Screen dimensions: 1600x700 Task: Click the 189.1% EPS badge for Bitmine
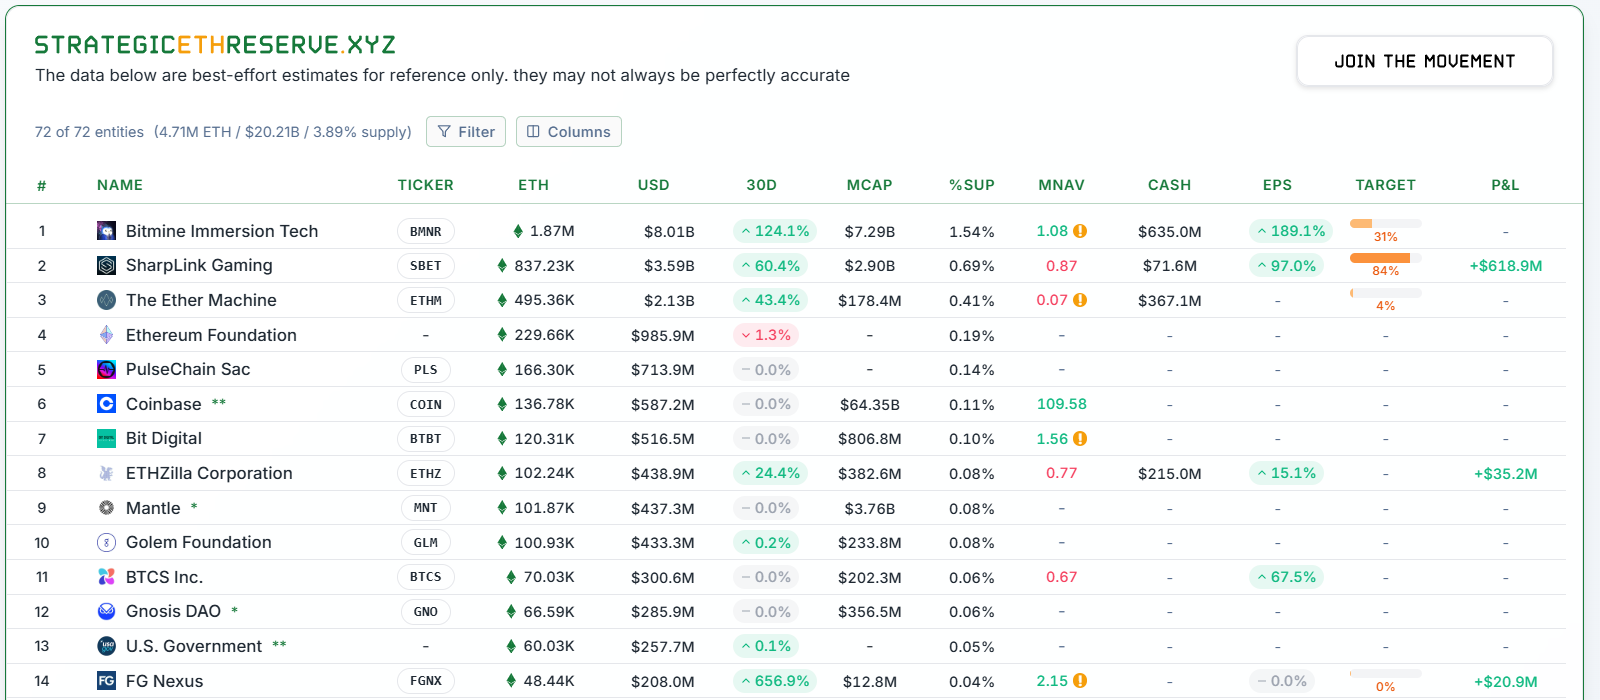(1291, 231)
